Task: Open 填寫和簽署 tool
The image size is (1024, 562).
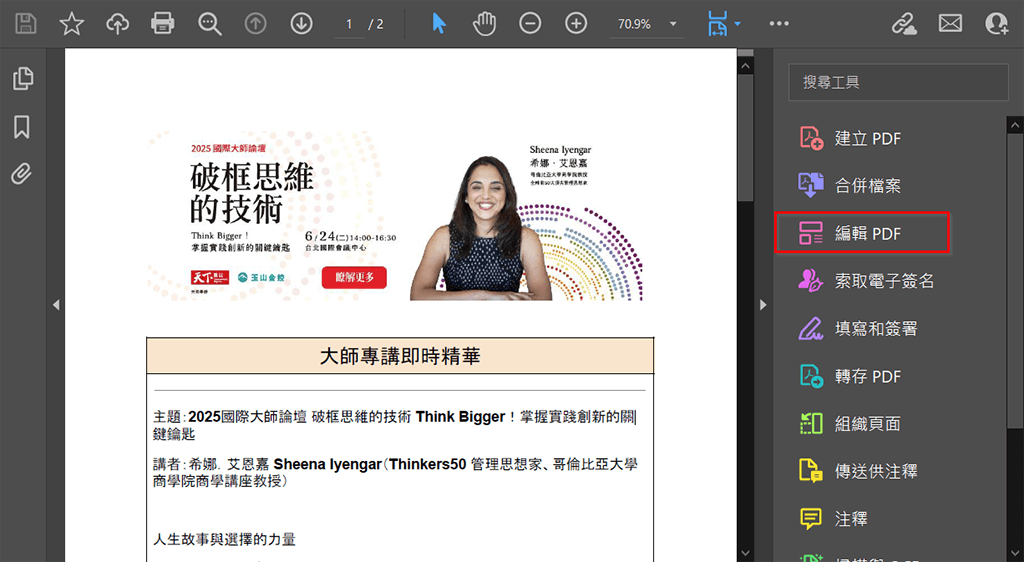Action: point(875,328)
